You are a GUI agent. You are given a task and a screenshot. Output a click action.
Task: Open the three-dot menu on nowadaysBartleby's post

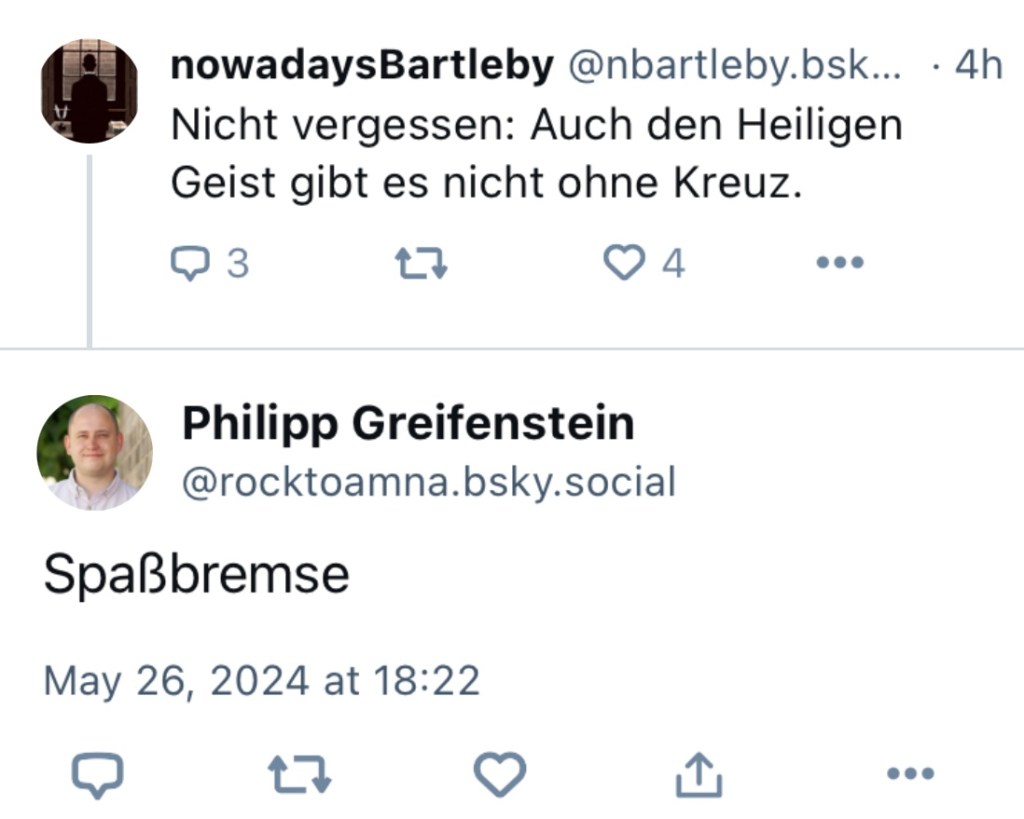click(x=838, y=262)
